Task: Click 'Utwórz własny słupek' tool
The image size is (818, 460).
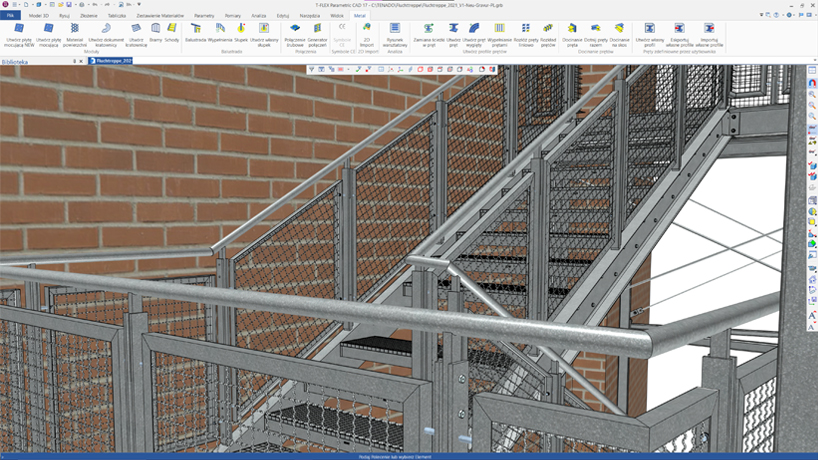Action: (x=264, y=35)
